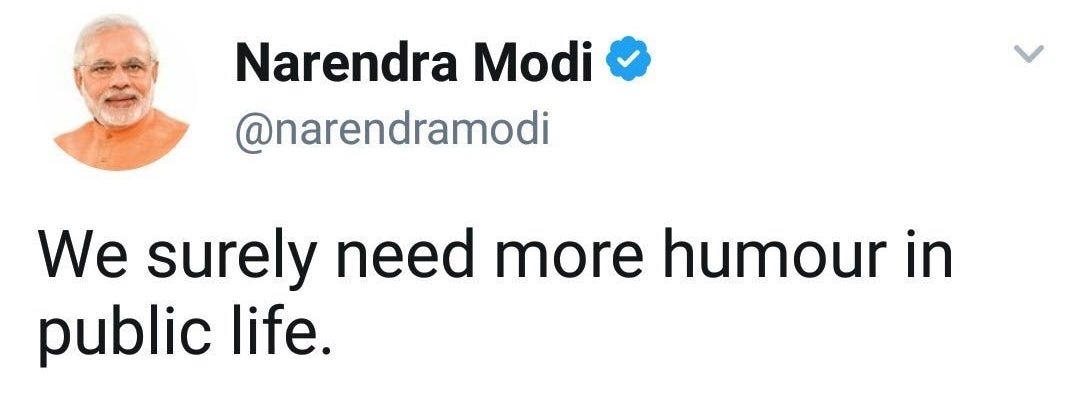Screen dimensions: 1080x410
Task: Click the word "We" starting the tweet
Action: [x=83, y=256]
